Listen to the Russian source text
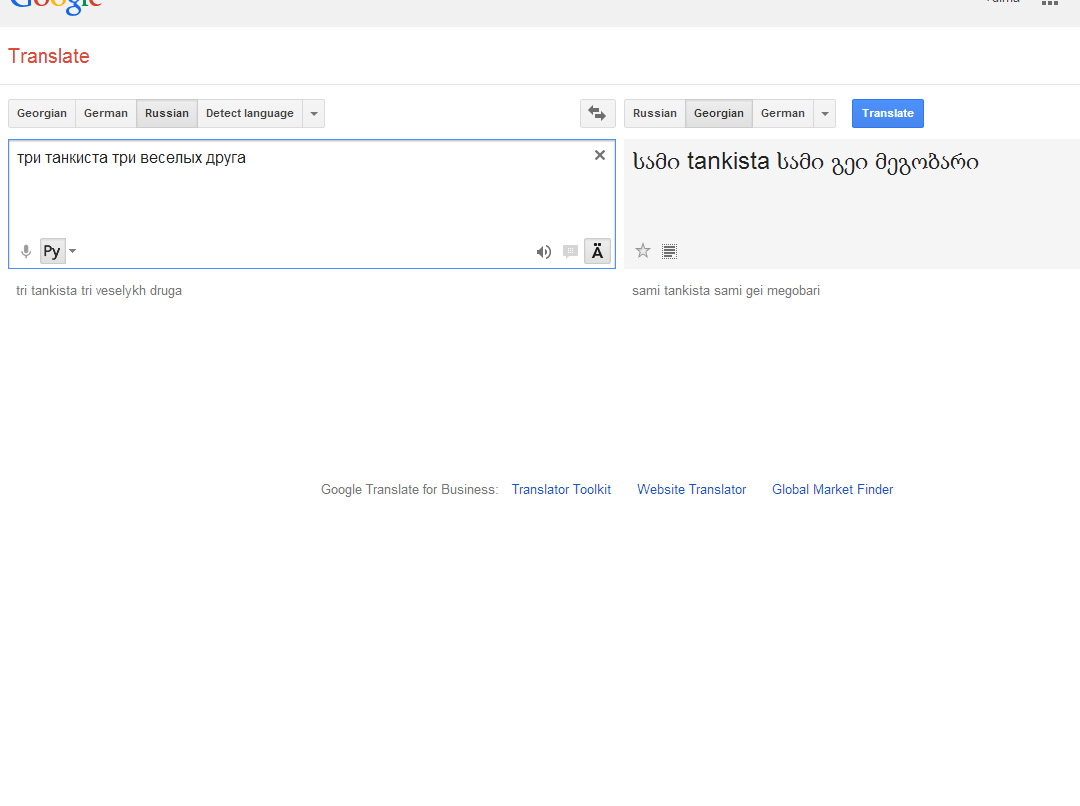Screen dimensions: 1080x806 [543, 252]
